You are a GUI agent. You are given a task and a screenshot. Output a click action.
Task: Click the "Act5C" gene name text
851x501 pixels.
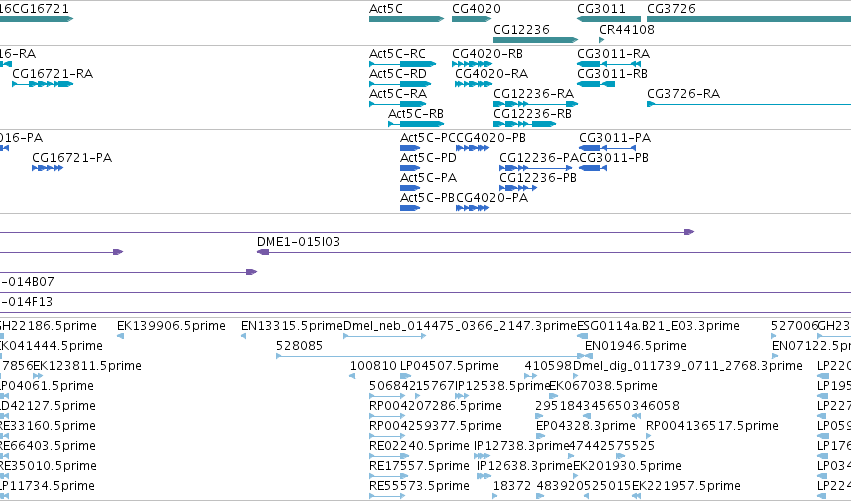click(x=386, y=9)
